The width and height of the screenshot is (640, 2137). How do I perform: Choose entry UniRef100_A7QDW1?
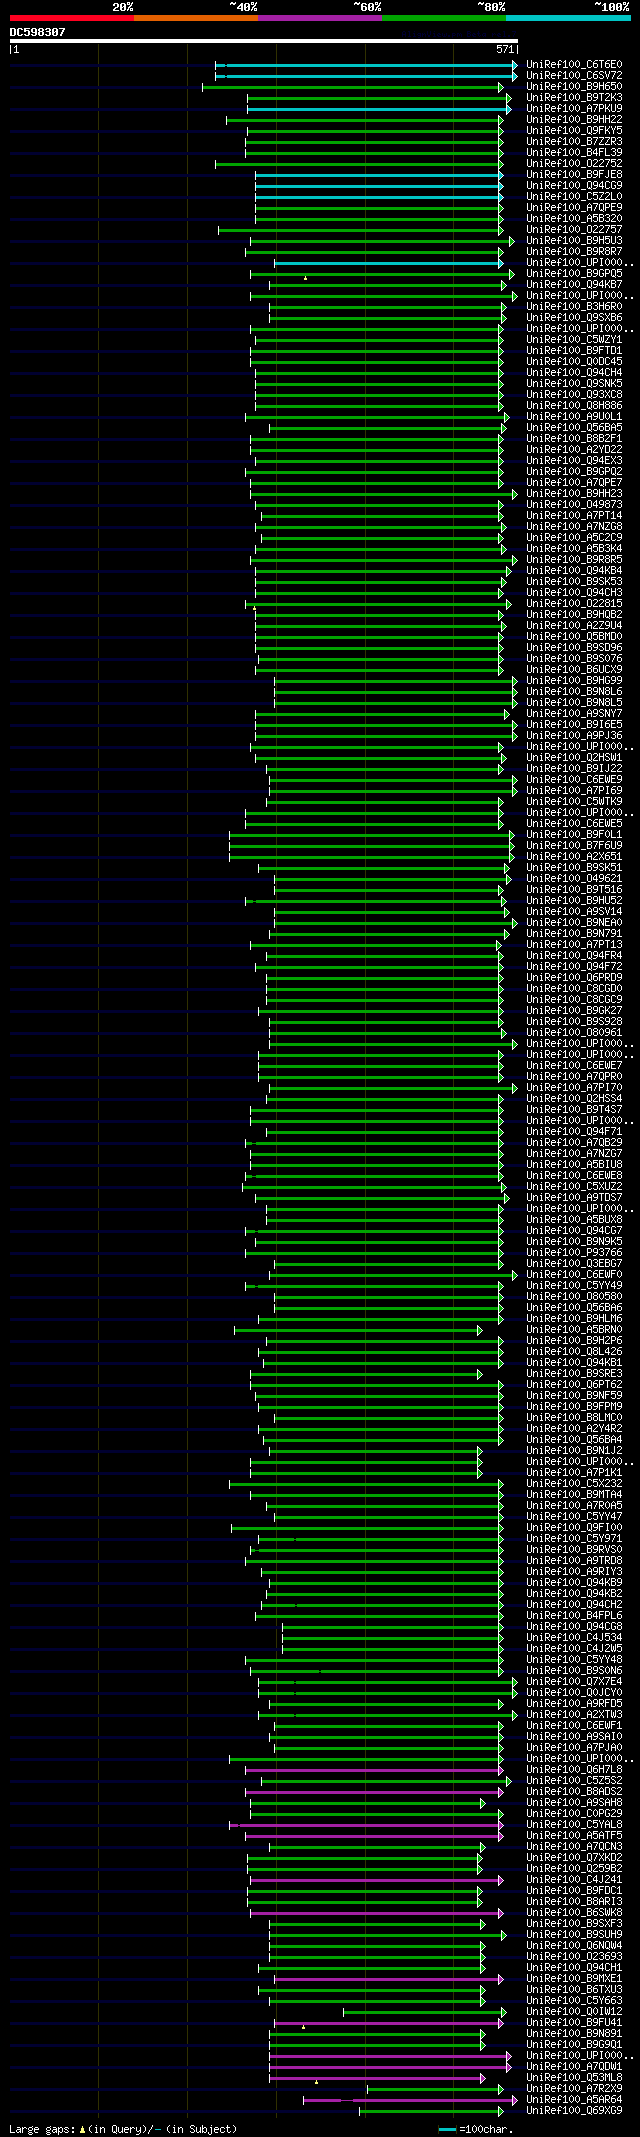[574, 2067]
